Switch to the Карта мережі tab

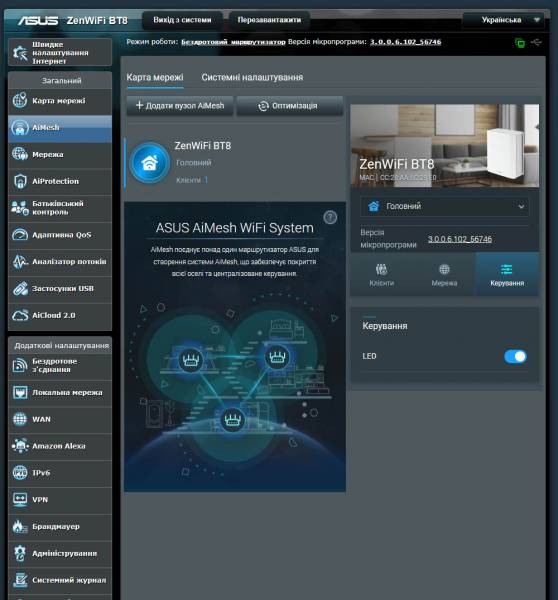155,77
